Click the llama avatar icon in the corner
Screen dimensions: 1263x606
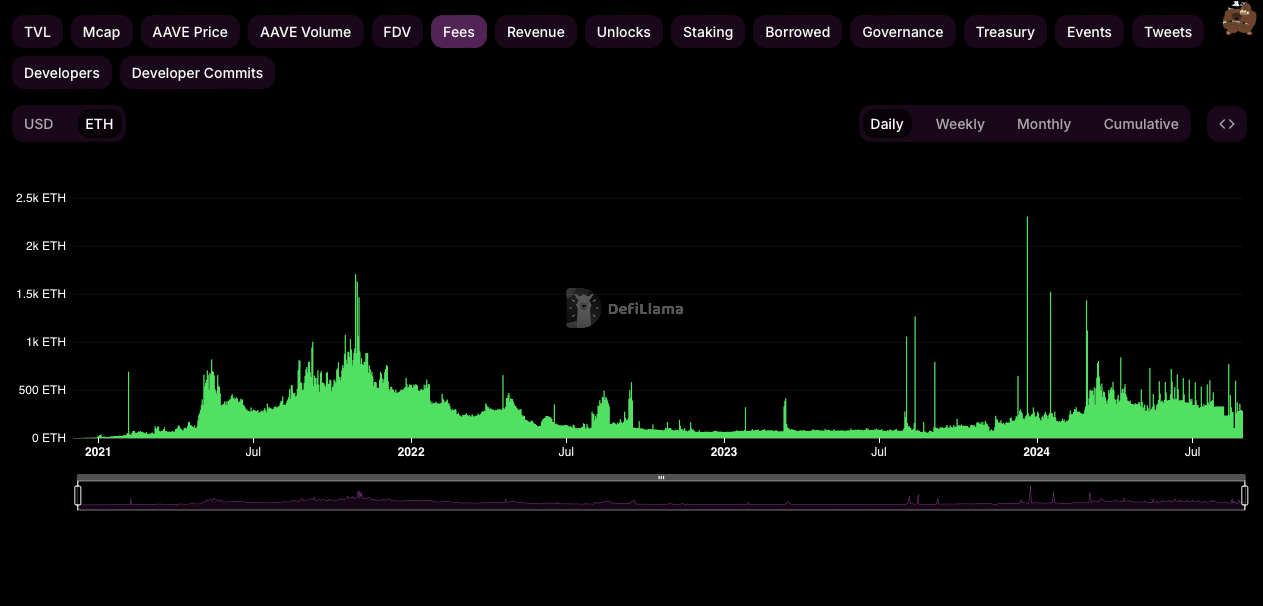[x=1240, y=17]
